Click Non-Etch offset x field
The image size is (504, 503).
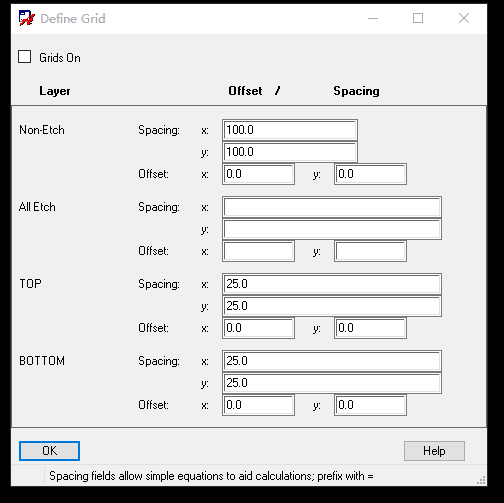(x=258, y=174)
